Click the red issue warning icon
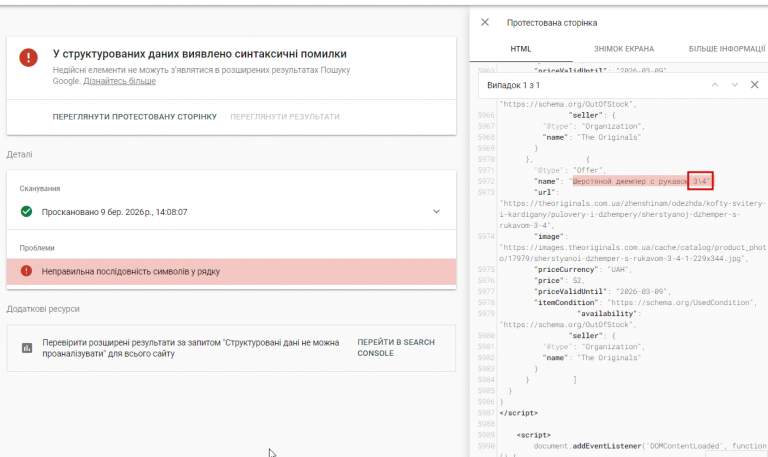 tap(26, 271)
